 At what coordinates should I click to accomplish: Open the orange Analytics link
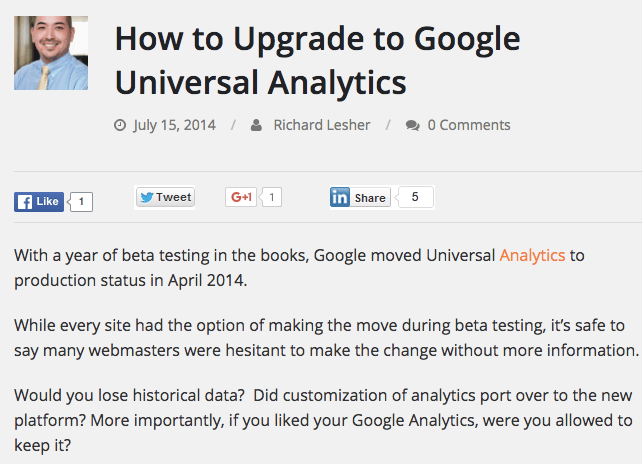[532, 256]
